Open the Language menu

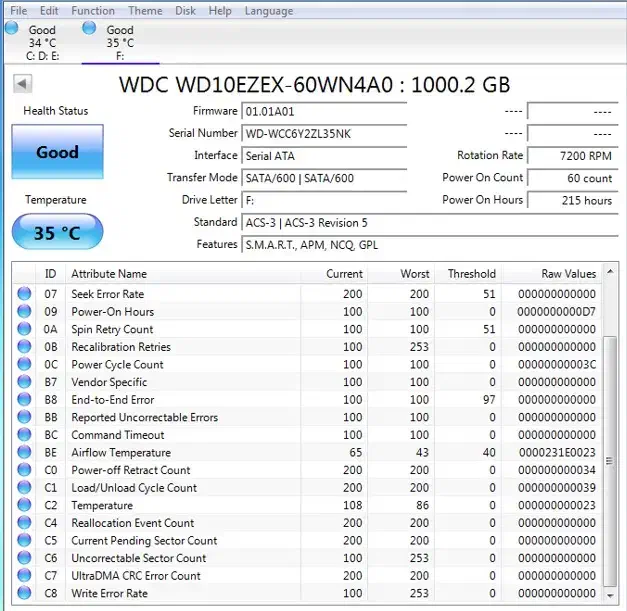click(x=269, y=11)
